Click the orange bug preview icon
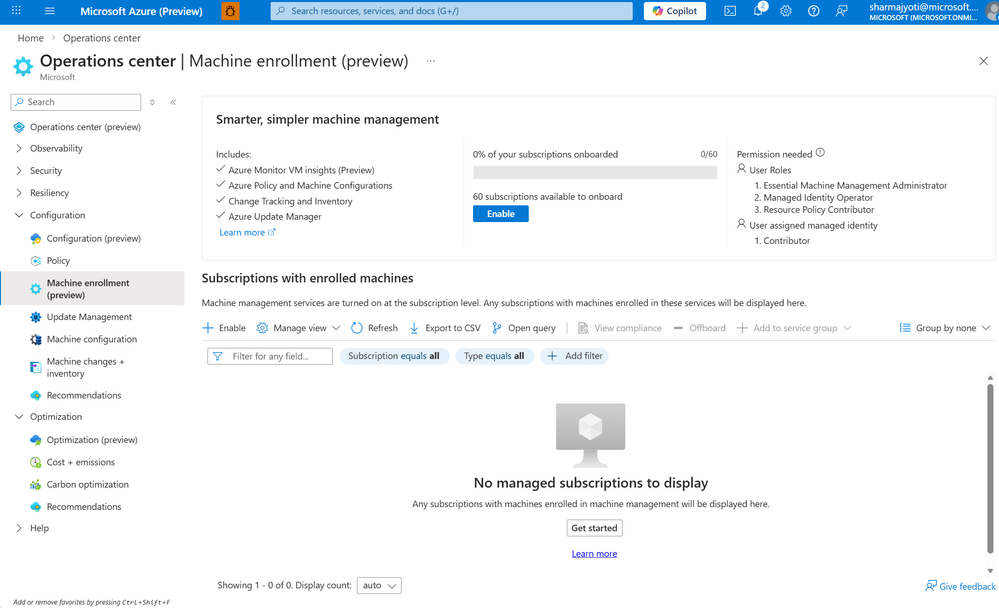 click(x=230, y=11)
